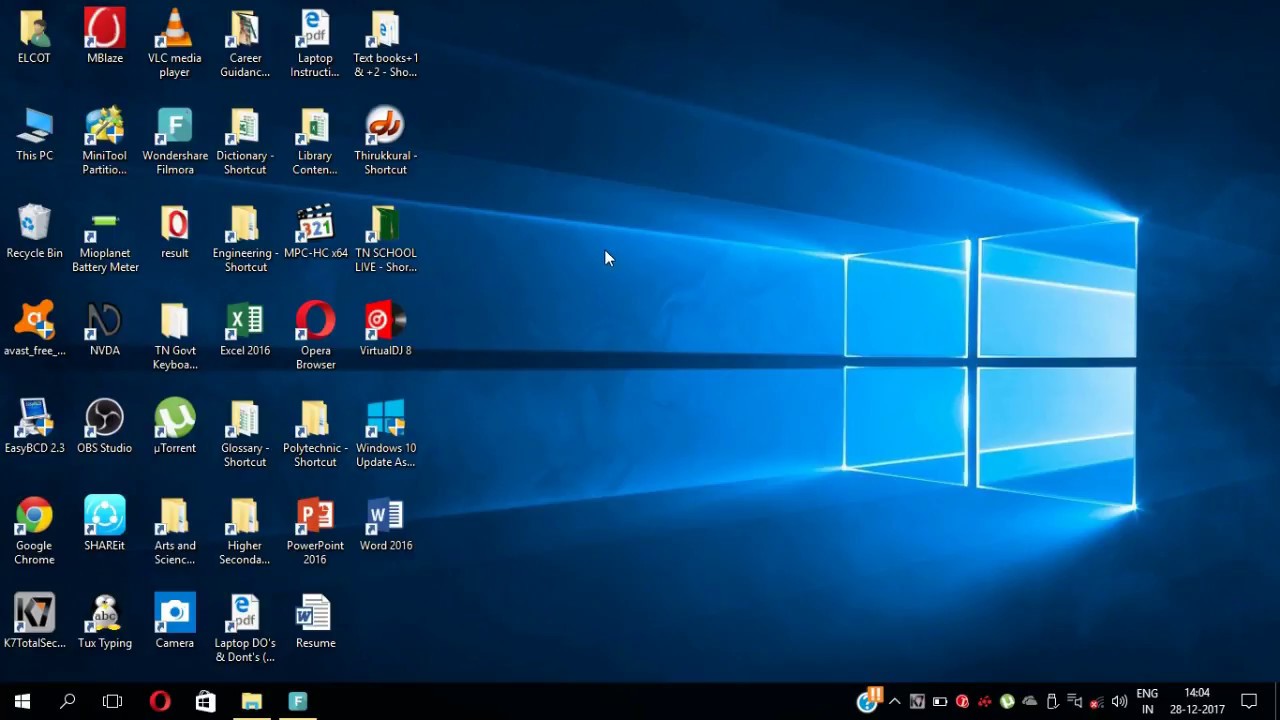Select avast_free installer icon
The image size is (1280, 720).
tap(34, 329)
